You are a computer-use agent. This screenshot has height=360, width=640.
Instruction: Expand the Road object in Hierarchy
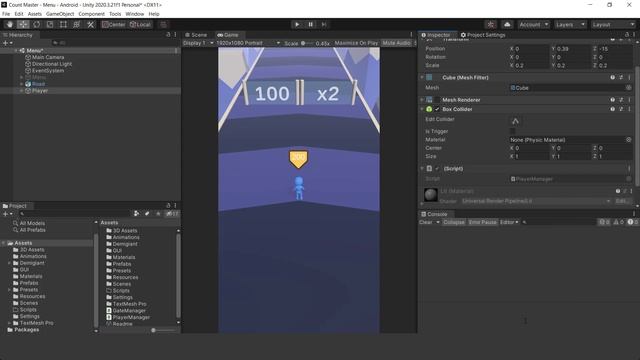pyautogui.click(x=22, y=84)
